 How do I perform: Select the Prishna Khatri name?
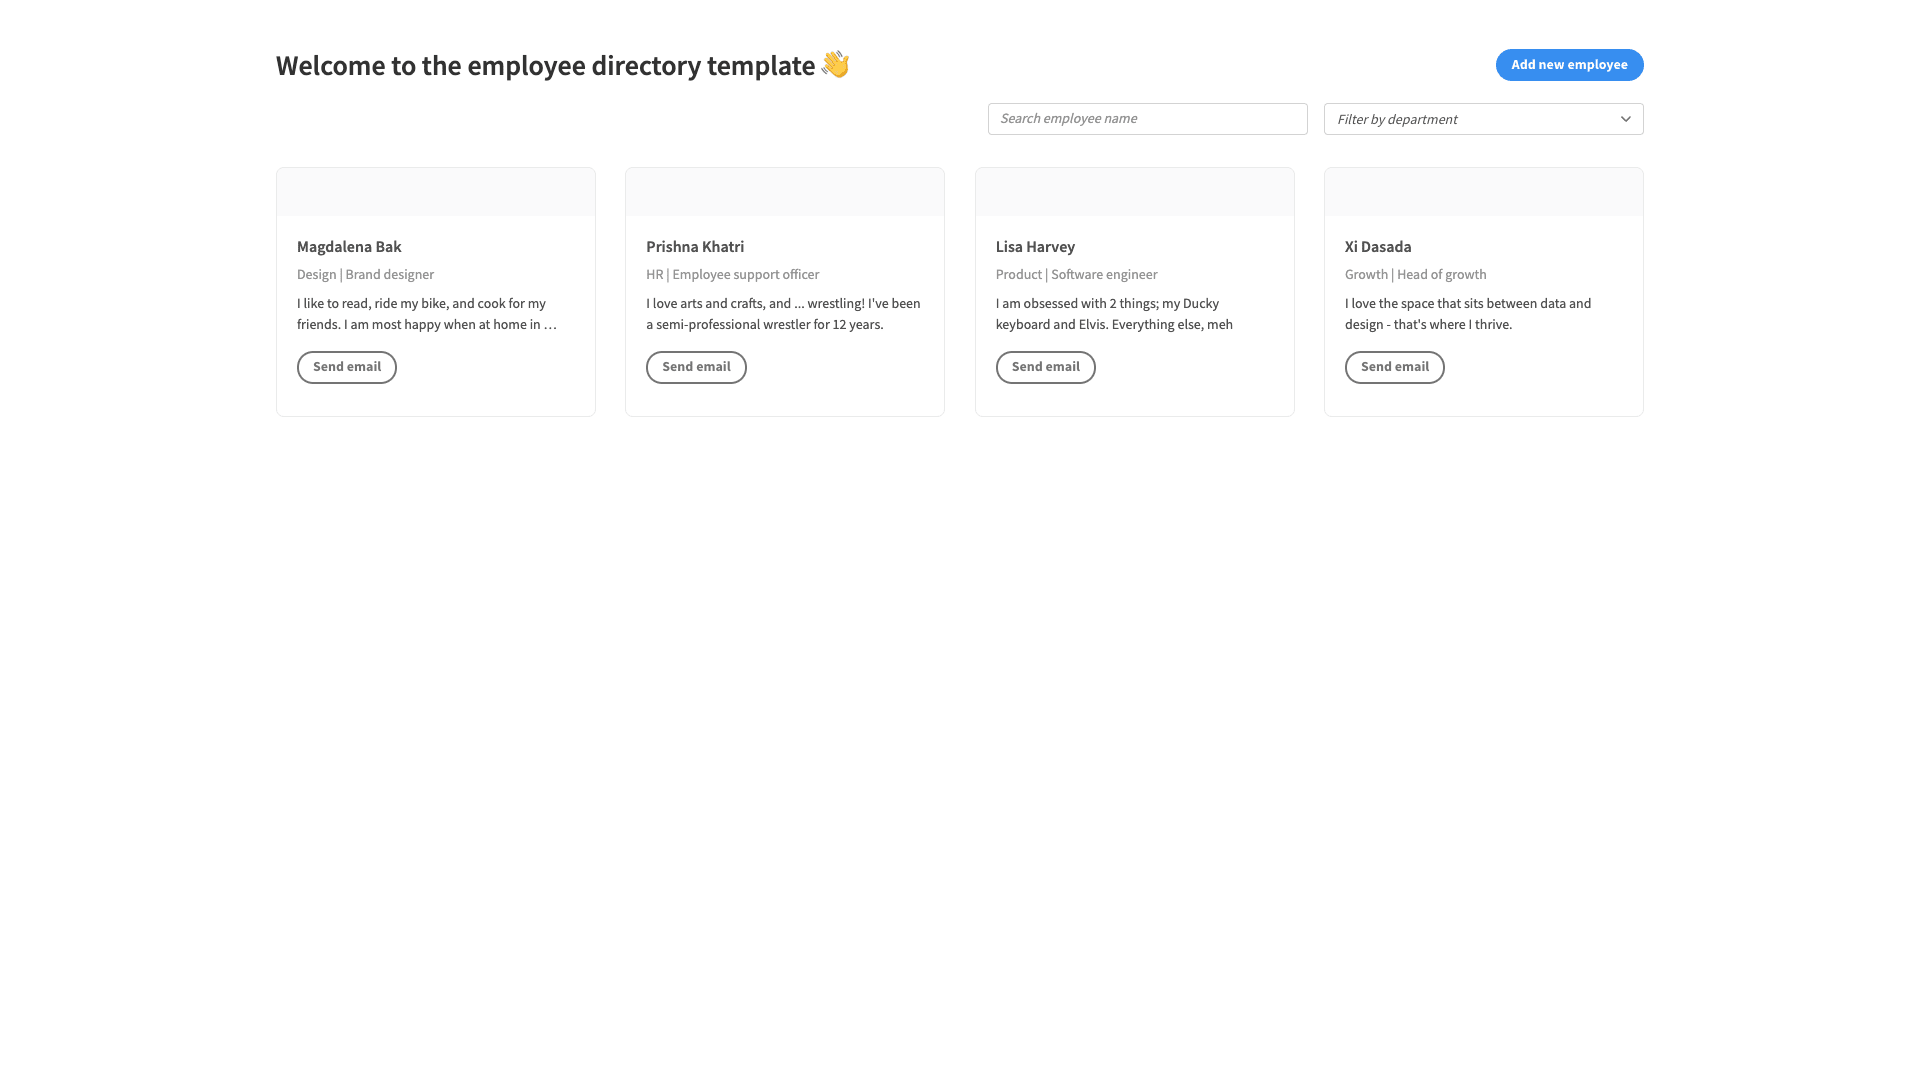pos(695,247)
